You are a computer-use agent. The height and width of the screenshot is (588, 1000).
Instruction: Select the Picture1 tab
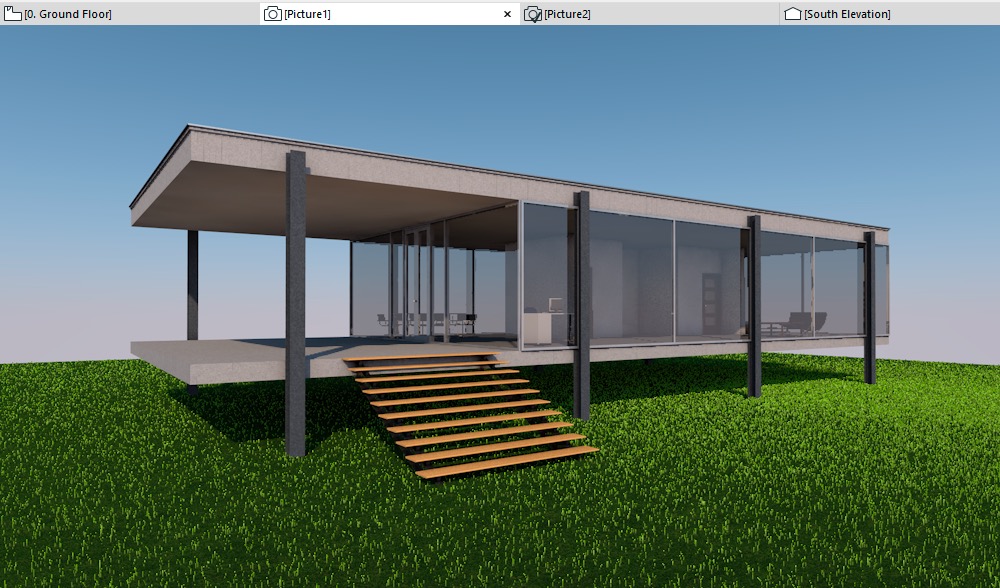coord(390,13)
